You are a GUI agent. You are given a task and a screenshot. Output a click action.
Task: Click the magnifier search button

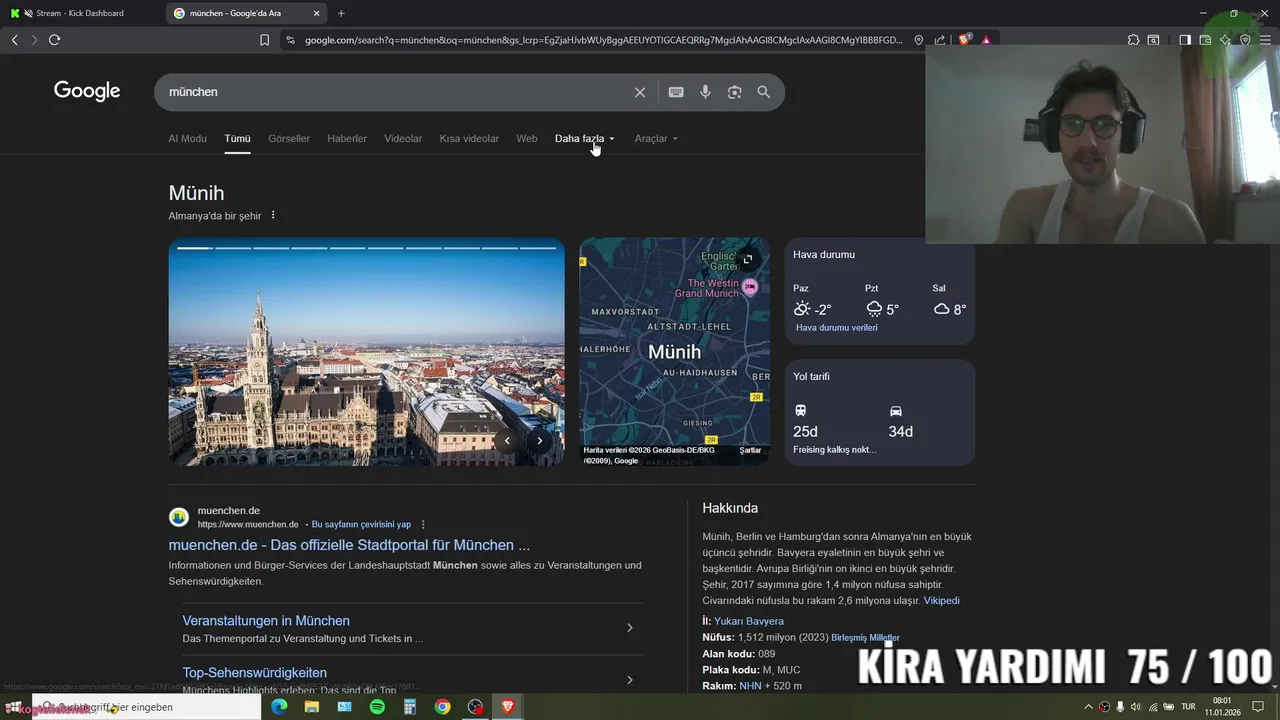(764, 92)
